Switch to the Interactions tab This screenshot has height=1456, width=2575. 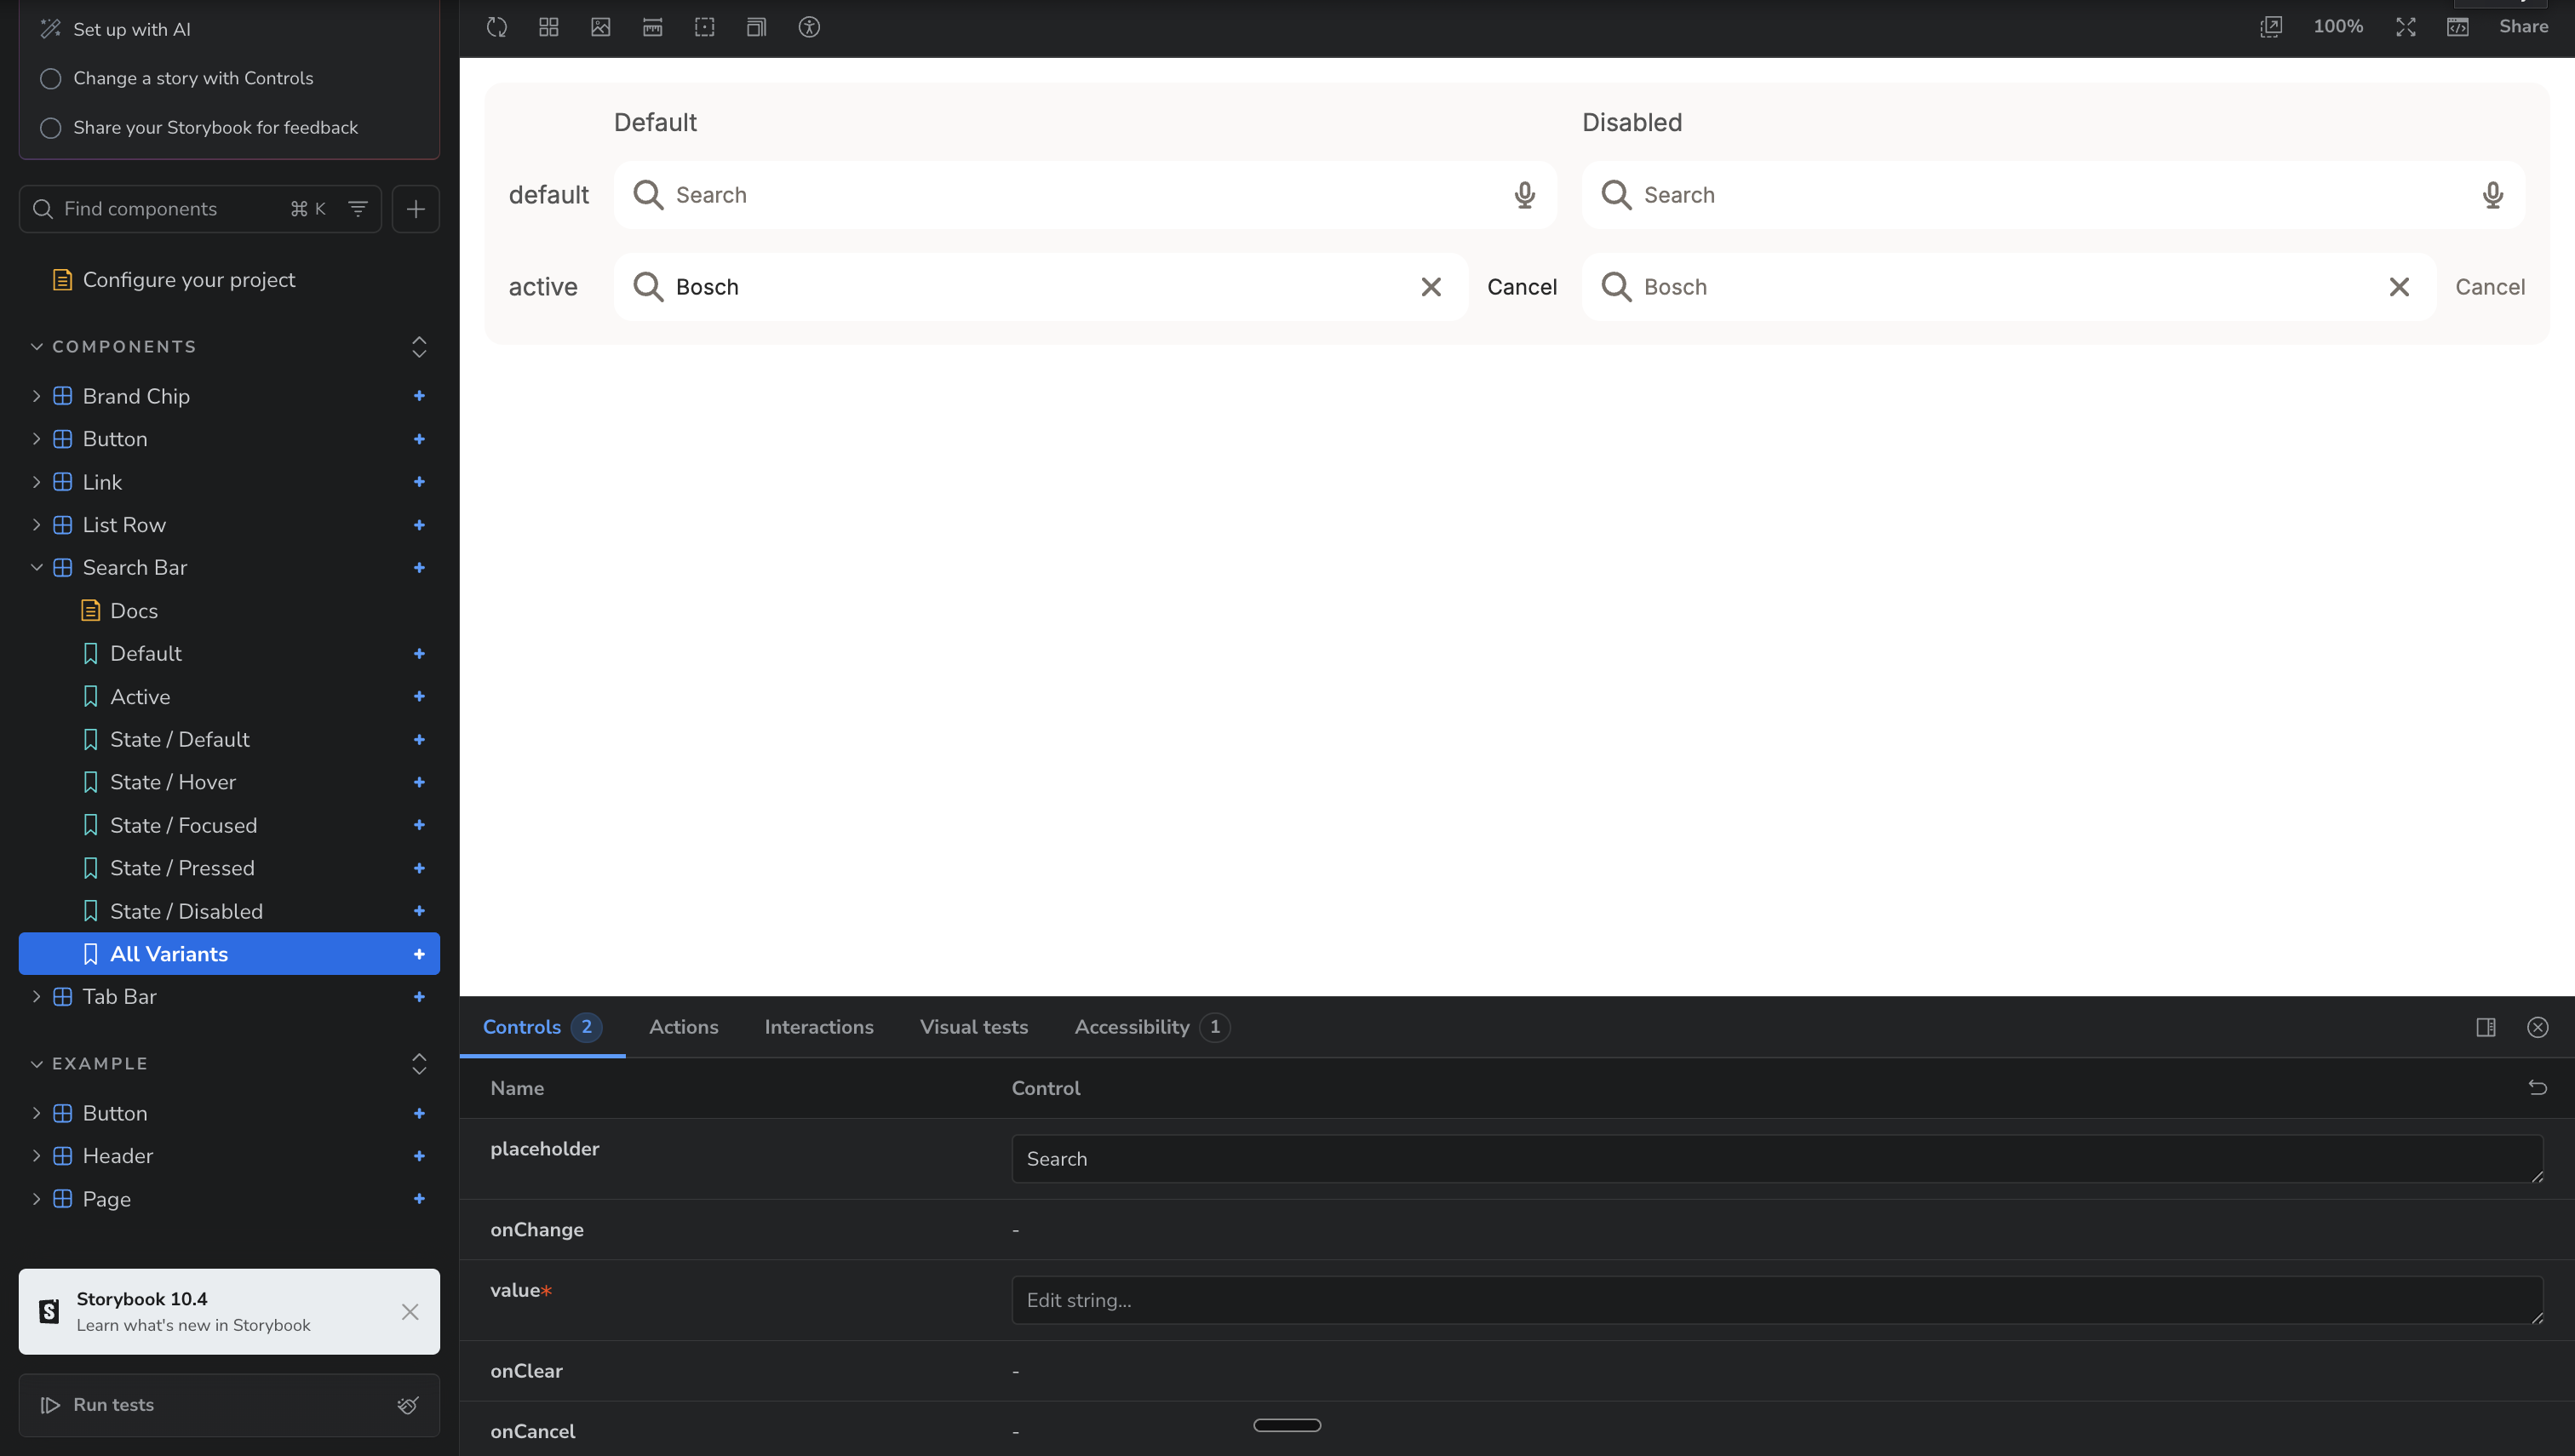[x=818, y=1027]
